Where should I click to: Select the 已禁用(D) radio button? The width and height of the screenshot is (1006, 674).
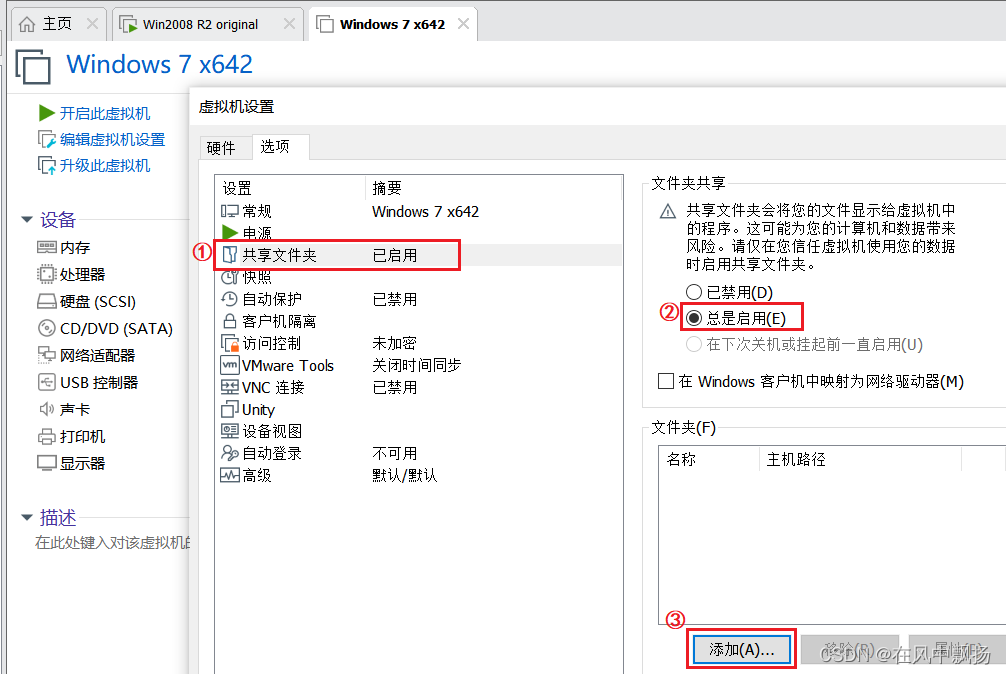[x=694, y=292]
